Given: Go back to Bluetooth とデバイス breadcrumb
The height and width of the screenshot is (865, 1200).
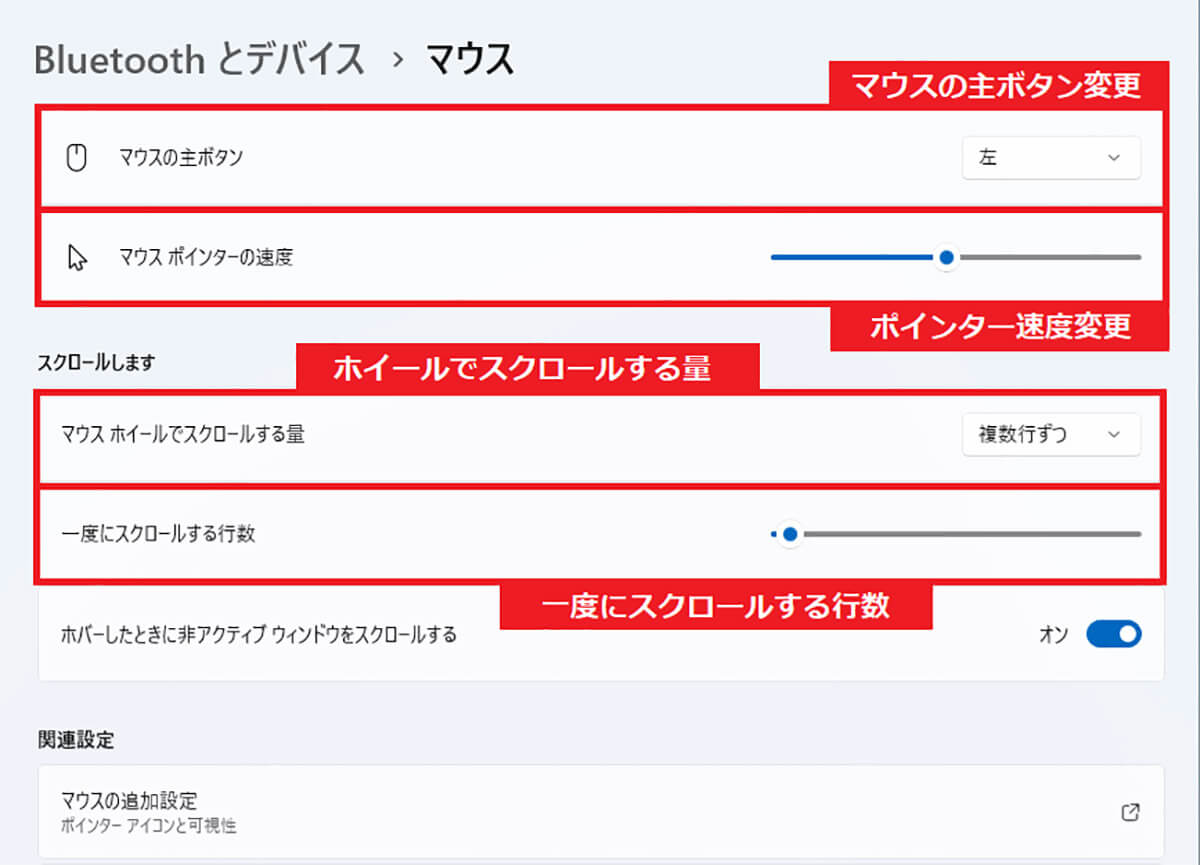Looking at the screenshot, I should [x=199, y=60].
